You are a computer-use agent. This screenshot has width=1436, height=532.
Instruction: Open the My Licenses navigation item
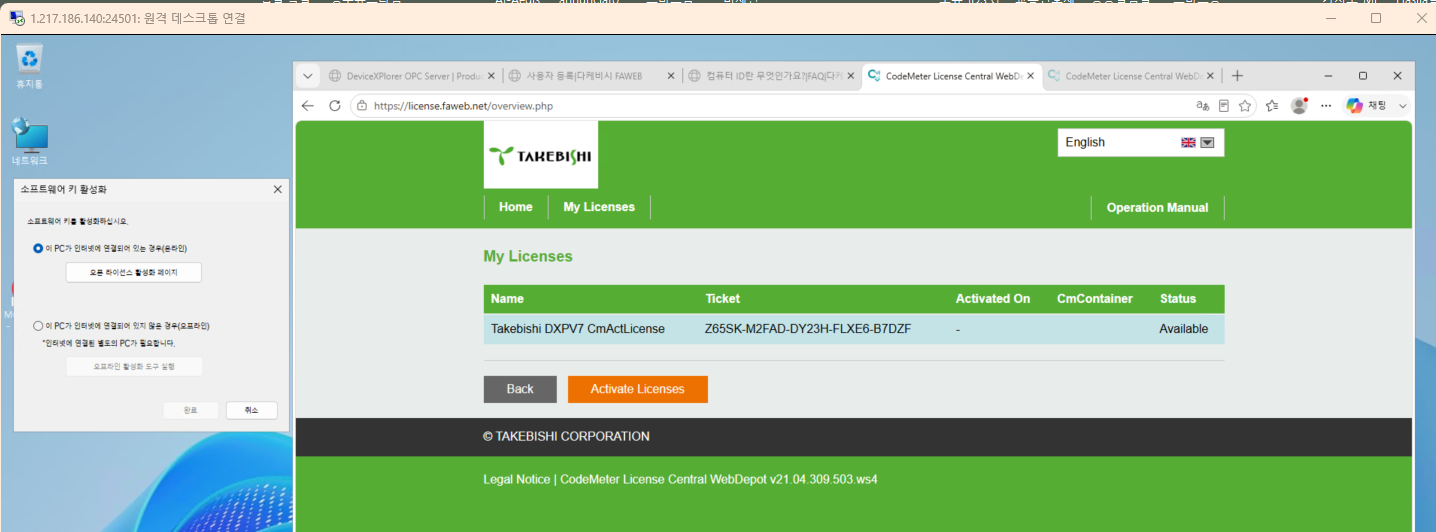click(599, 207)
